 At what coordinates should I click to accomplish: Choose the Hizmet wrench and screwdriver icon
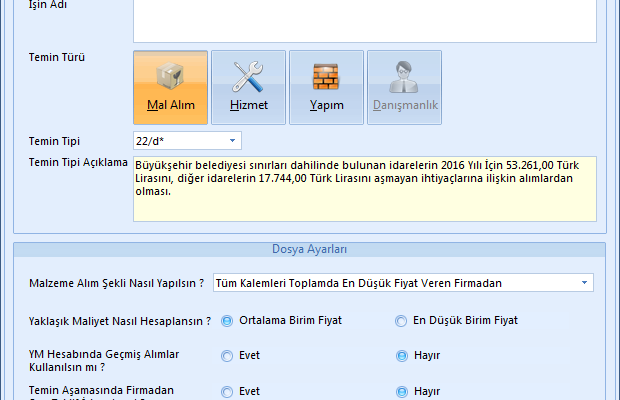point(248,87)
